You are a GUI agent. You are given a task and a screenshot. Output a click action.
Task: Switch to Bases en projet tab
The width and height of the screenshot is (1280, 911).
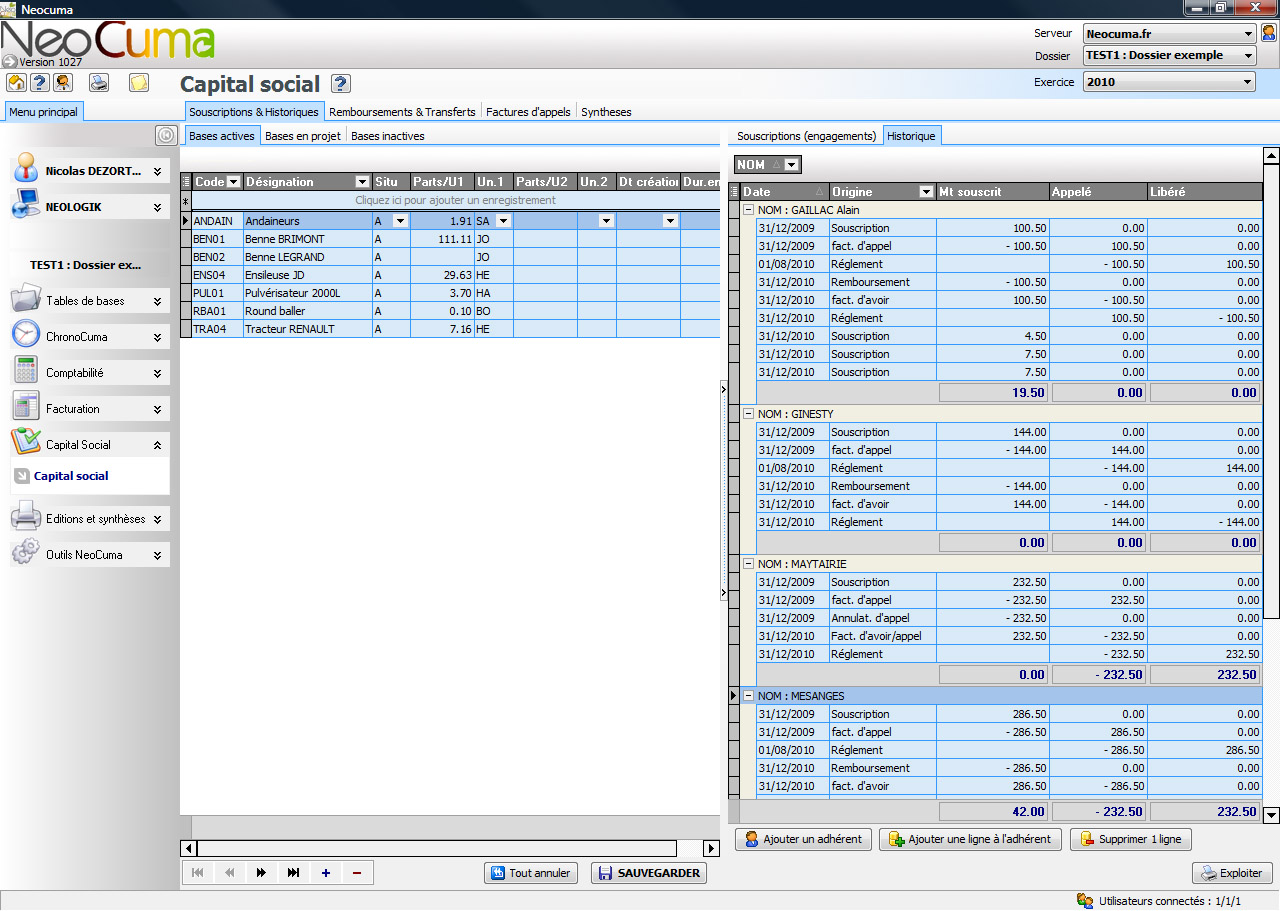click(x=303, y=136)
